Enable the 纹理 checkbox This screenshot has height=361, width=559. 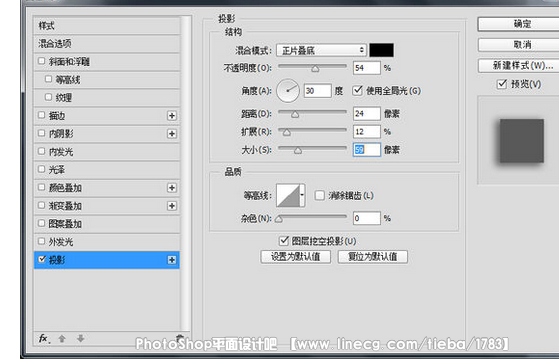coord(48,97)
